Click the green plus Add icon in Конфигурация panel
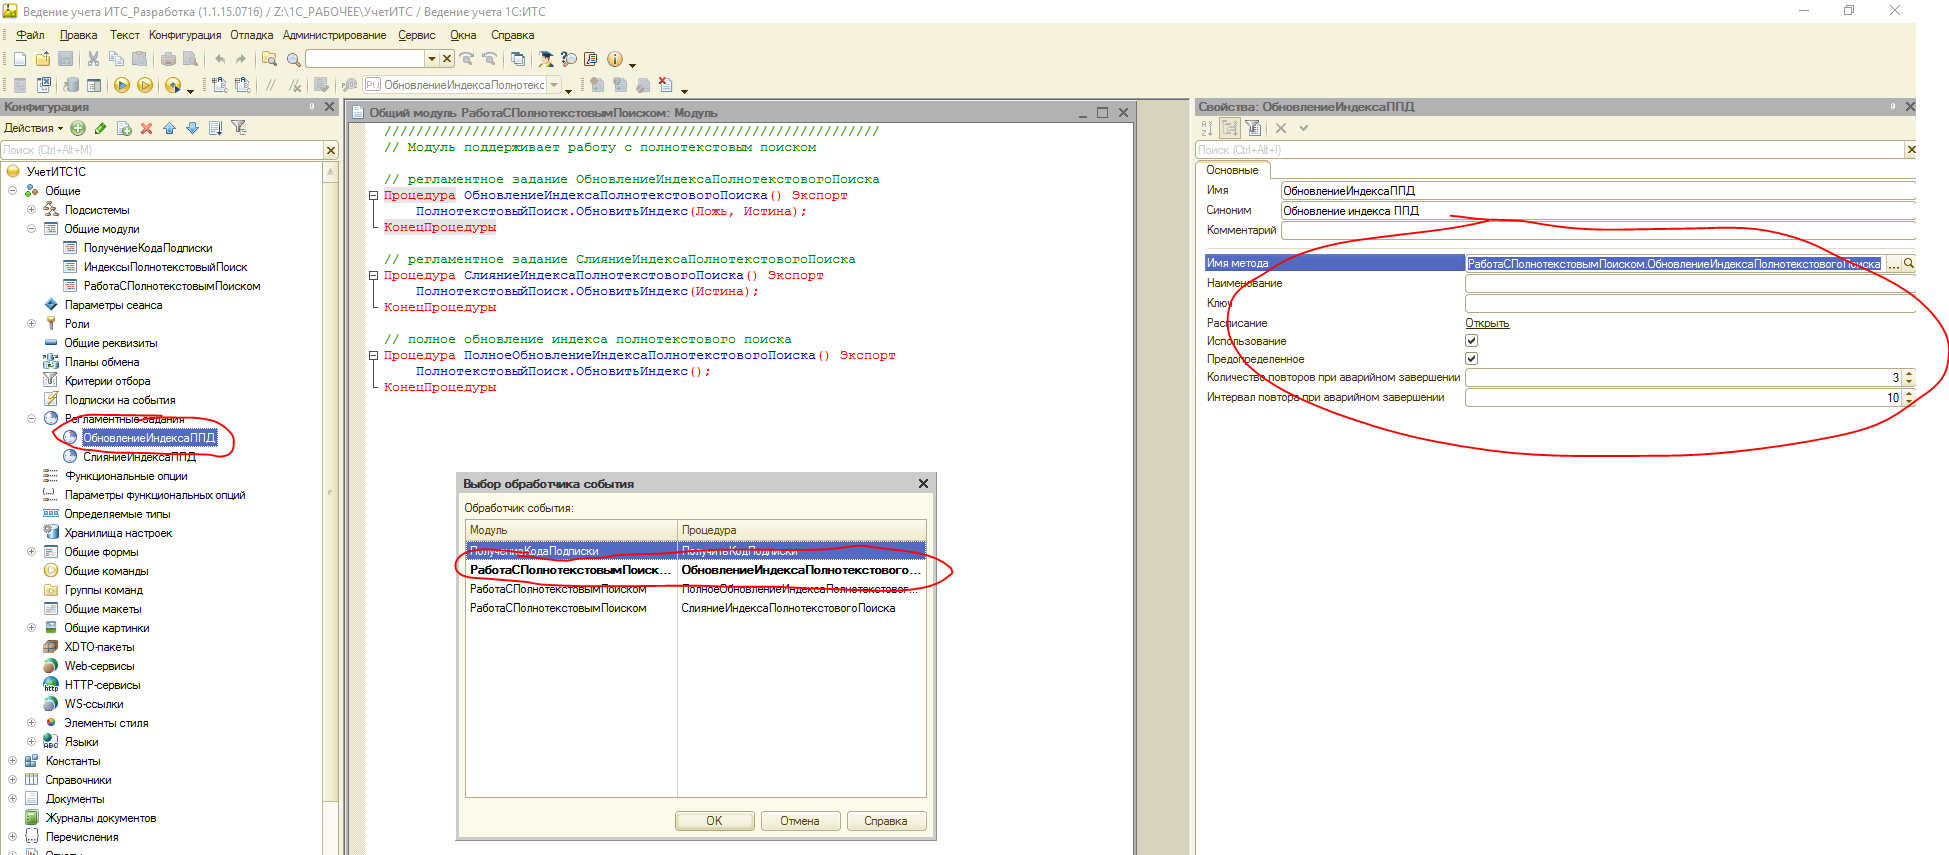Image resolution: width=1949 pixels, height=855 pixels. (78, 128)
